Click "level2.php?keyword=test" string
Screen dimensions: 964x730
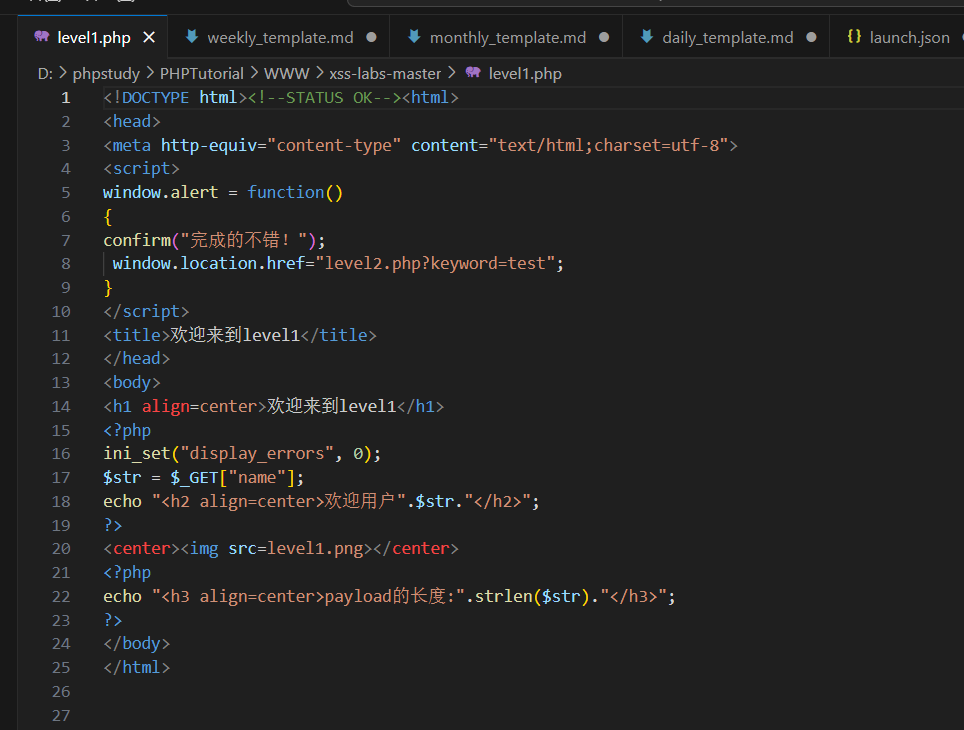[435, 264]
